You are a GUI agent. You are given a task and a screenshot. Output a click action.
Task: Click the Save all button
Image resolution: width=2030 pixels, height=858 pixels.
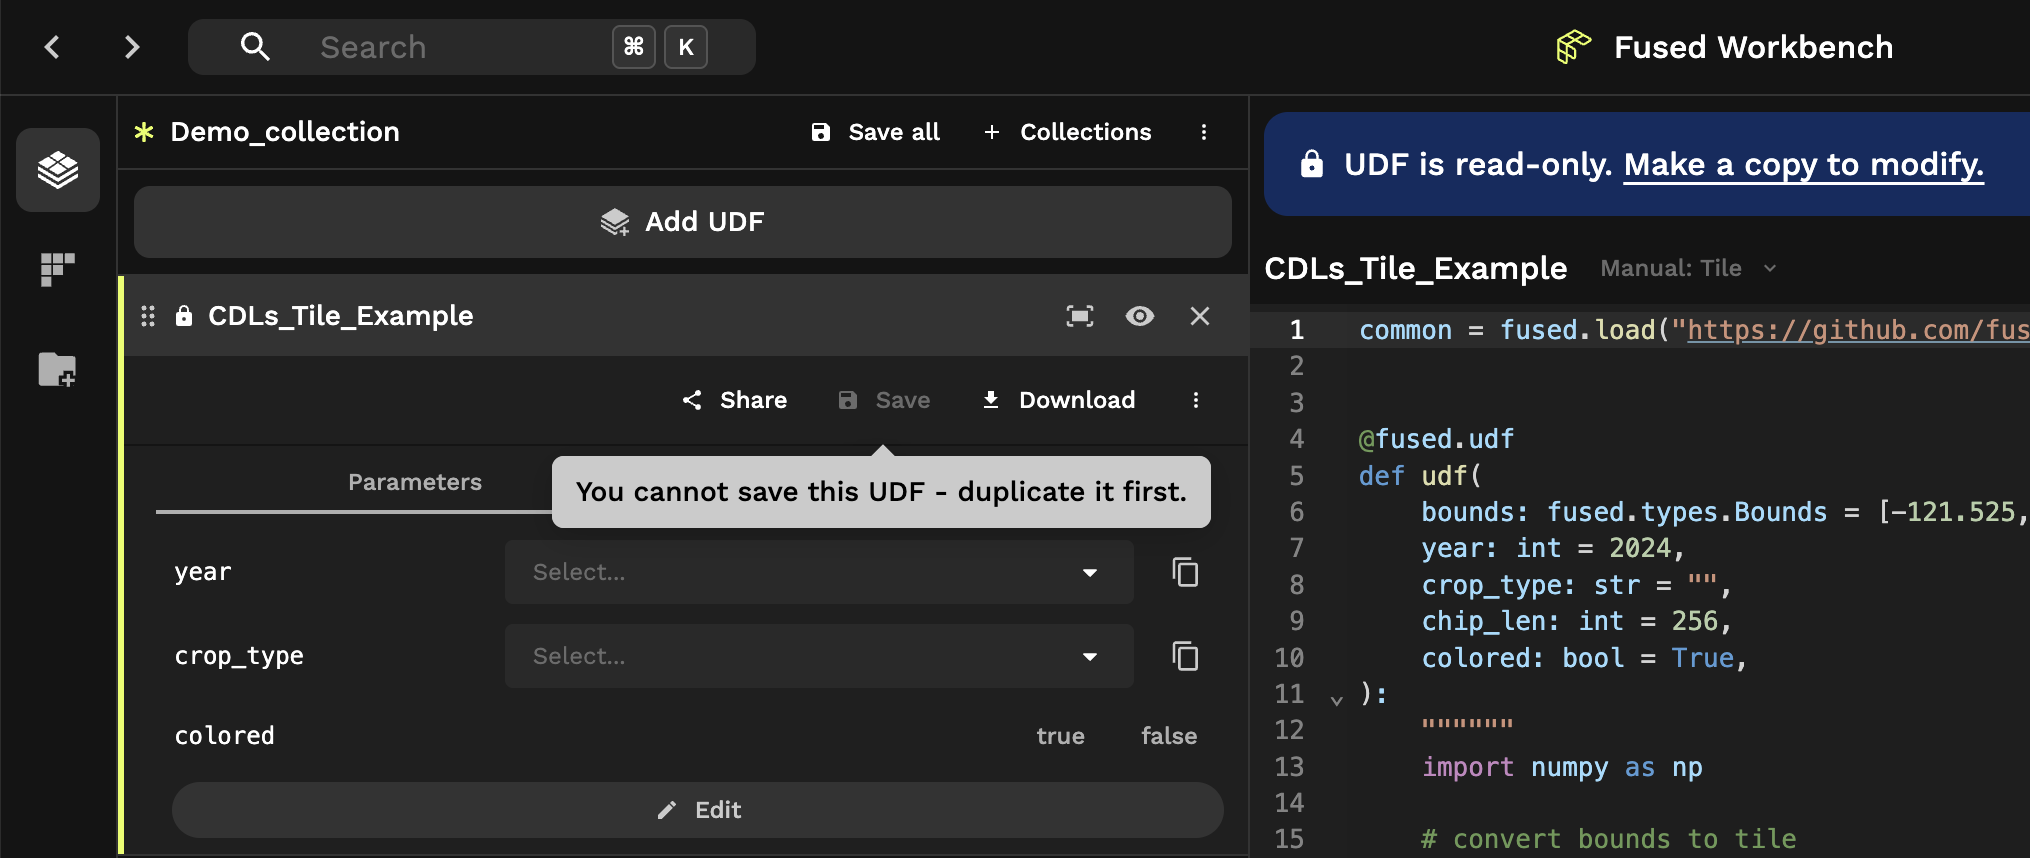(x=875, y=132)
